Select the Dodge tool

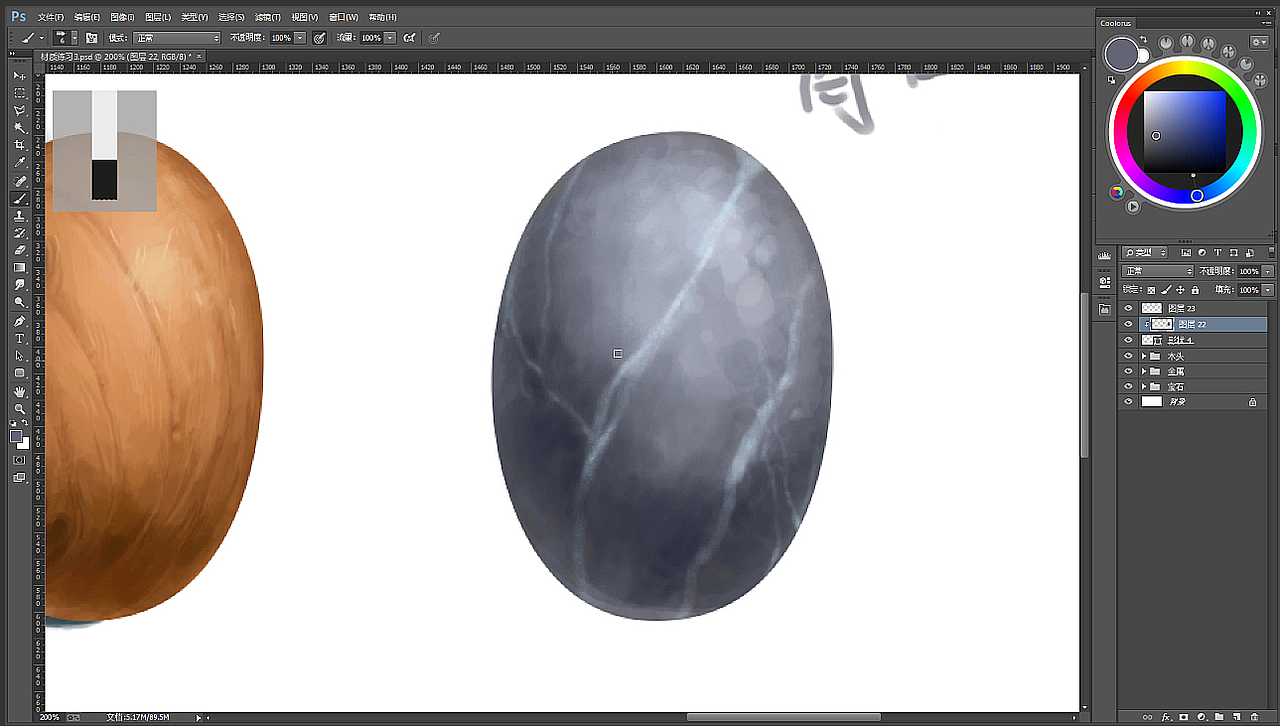point(19,302)
